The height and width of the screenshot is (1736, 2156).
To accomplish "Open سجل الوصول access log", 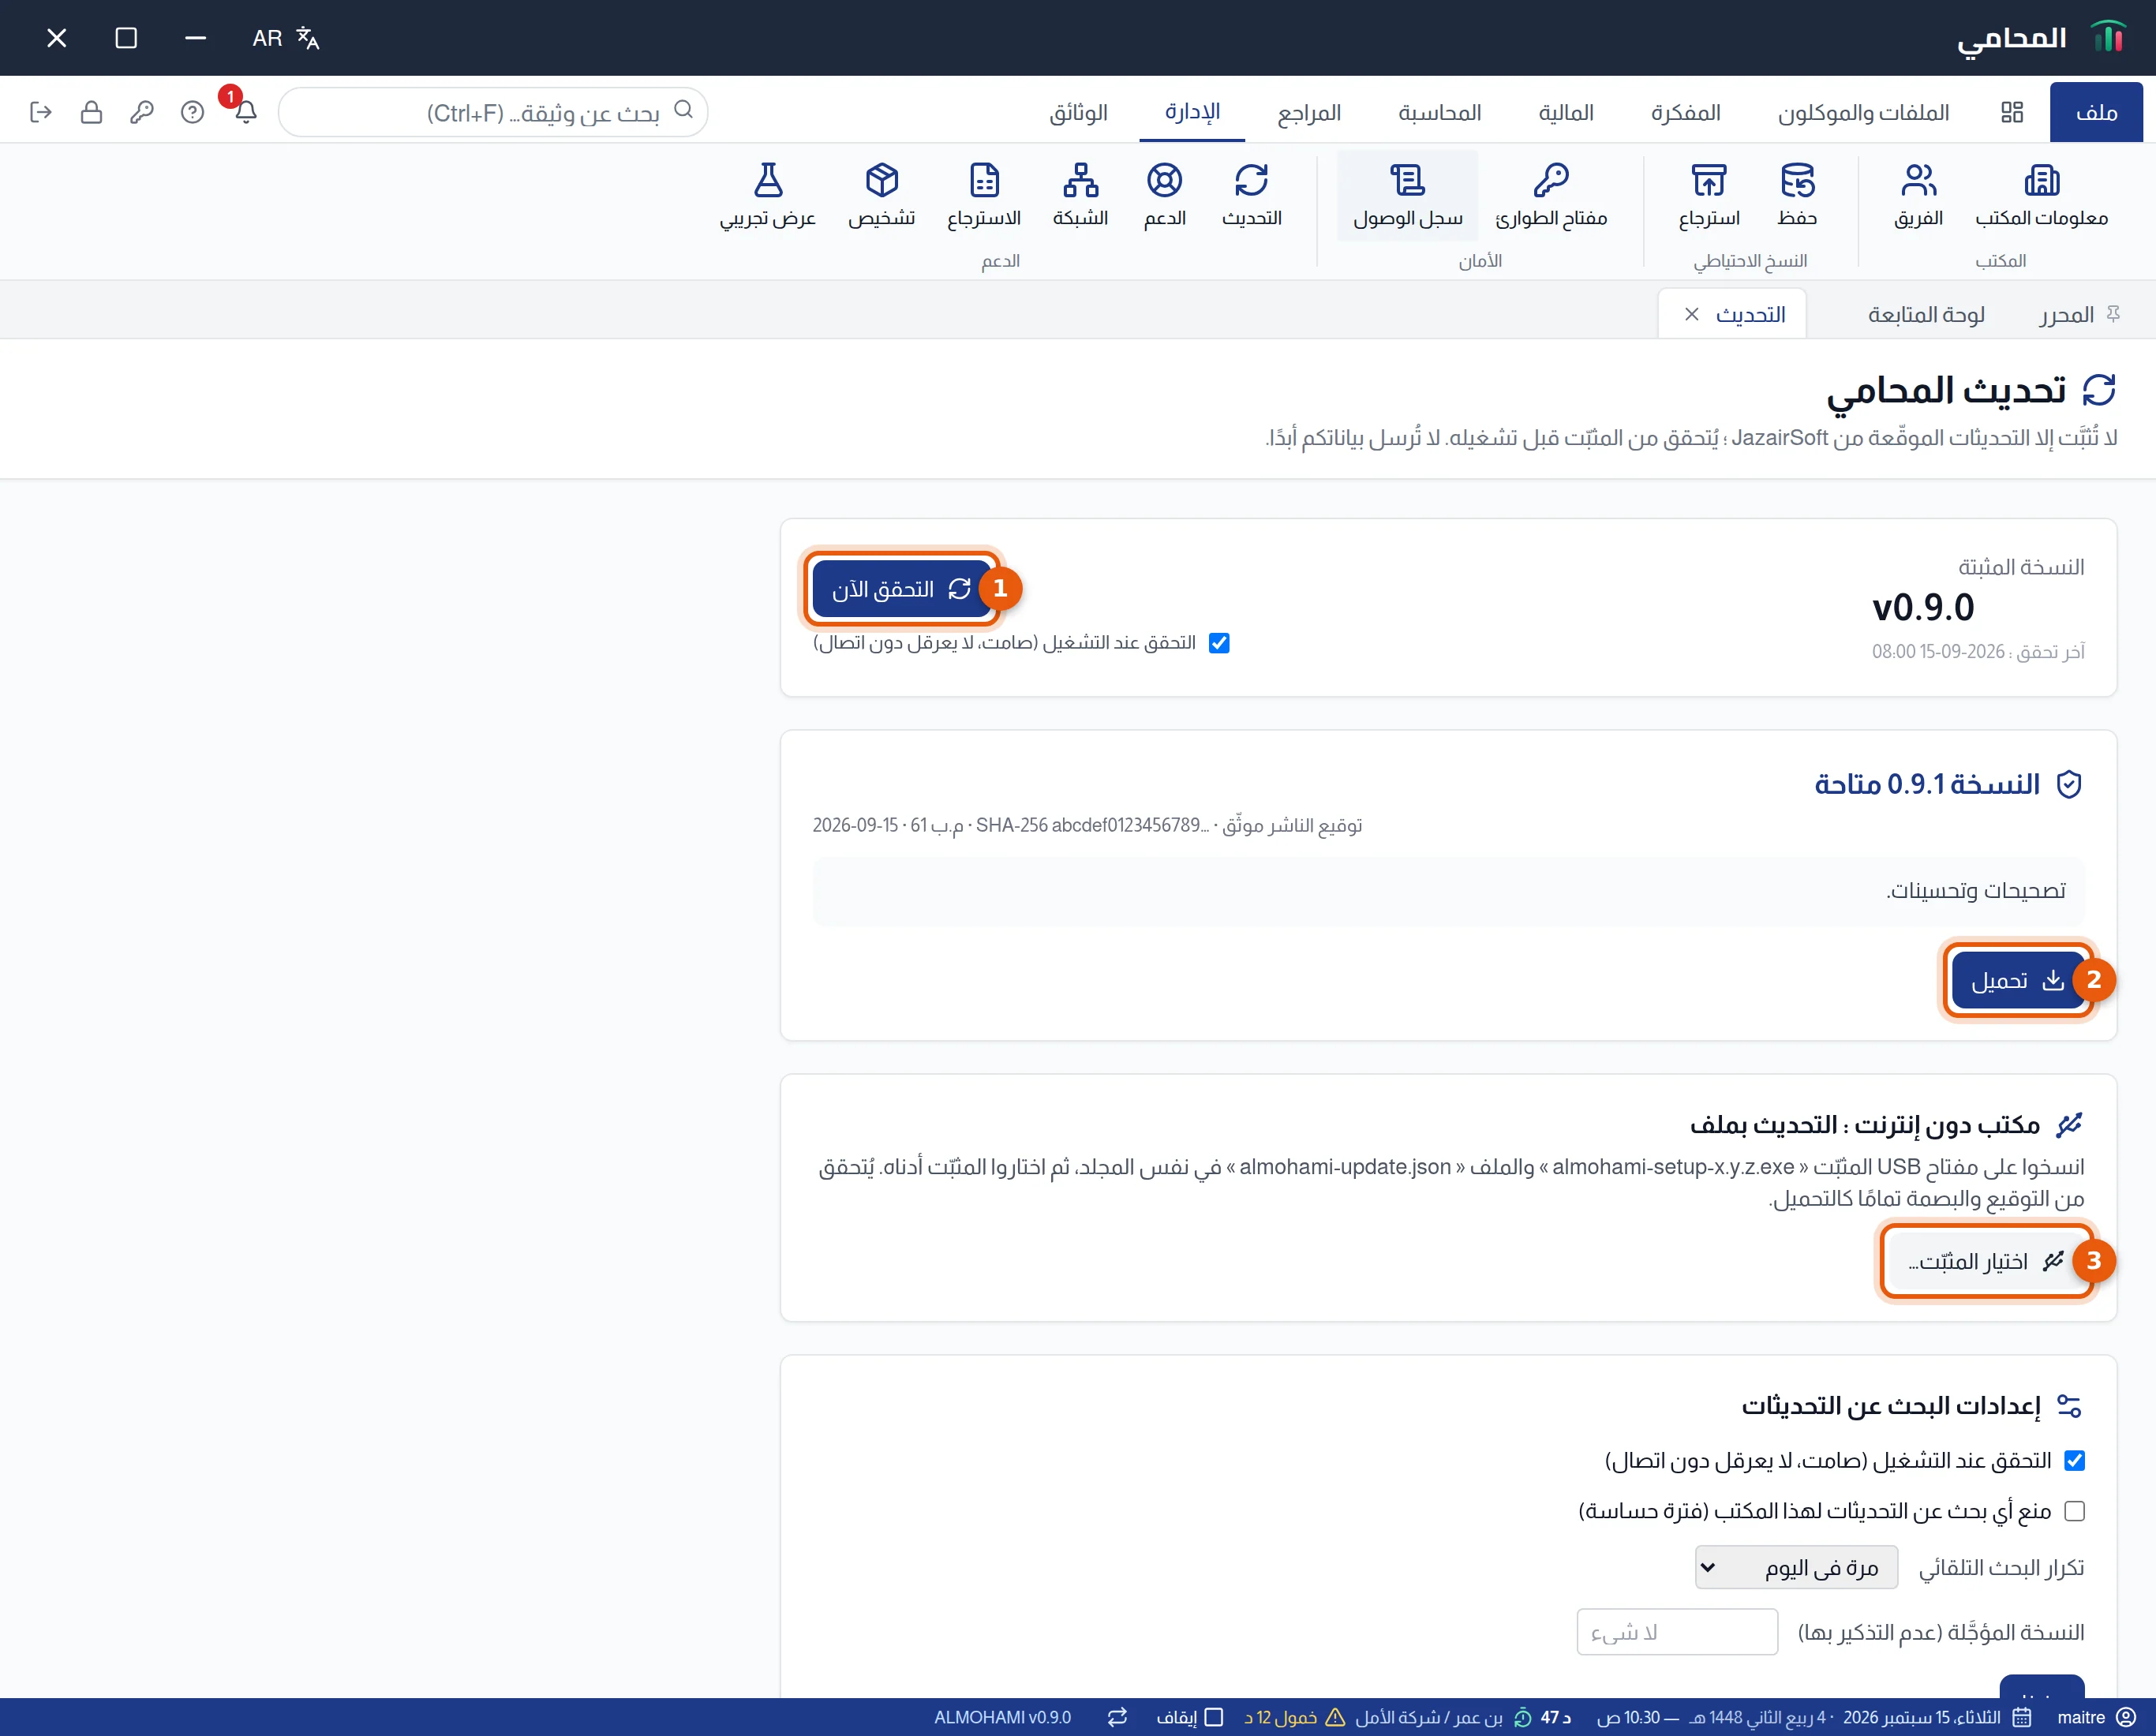I will 1407,195.
